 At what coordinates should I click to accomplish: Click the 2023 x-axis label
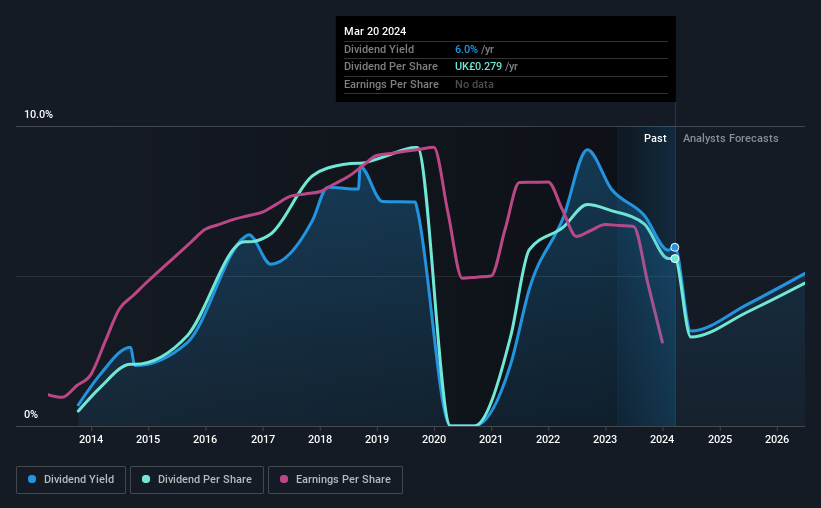[605, 439]
